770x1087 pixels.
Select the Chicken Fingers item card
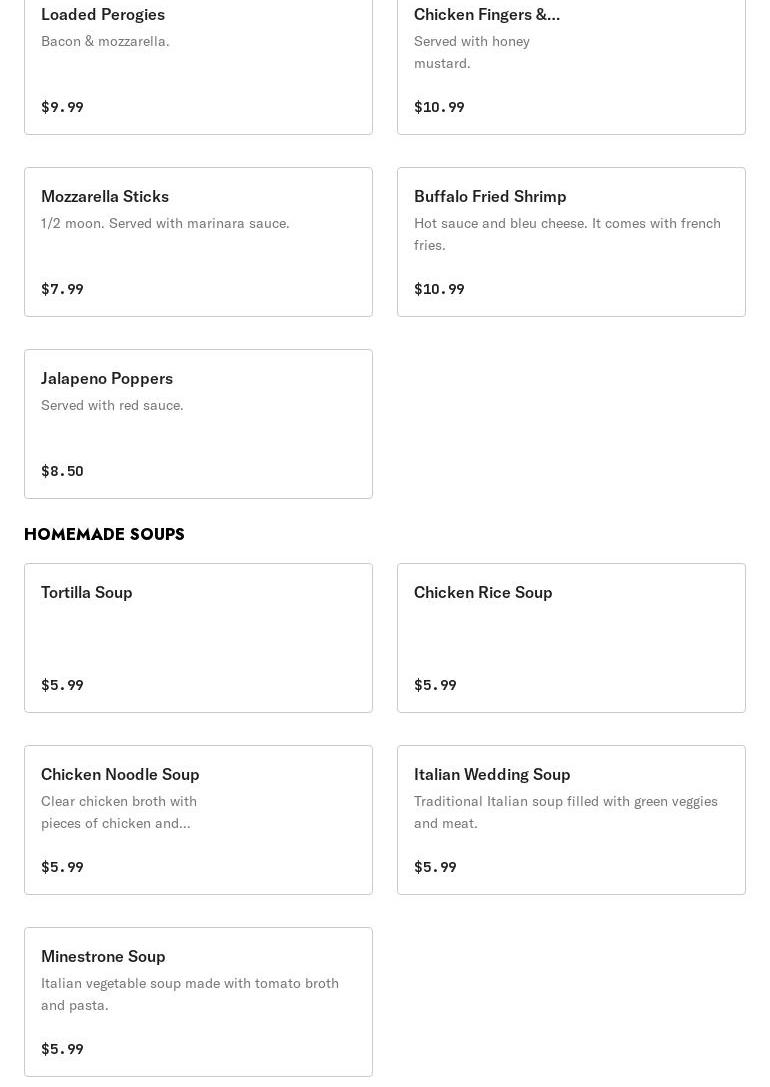point(486,14)
